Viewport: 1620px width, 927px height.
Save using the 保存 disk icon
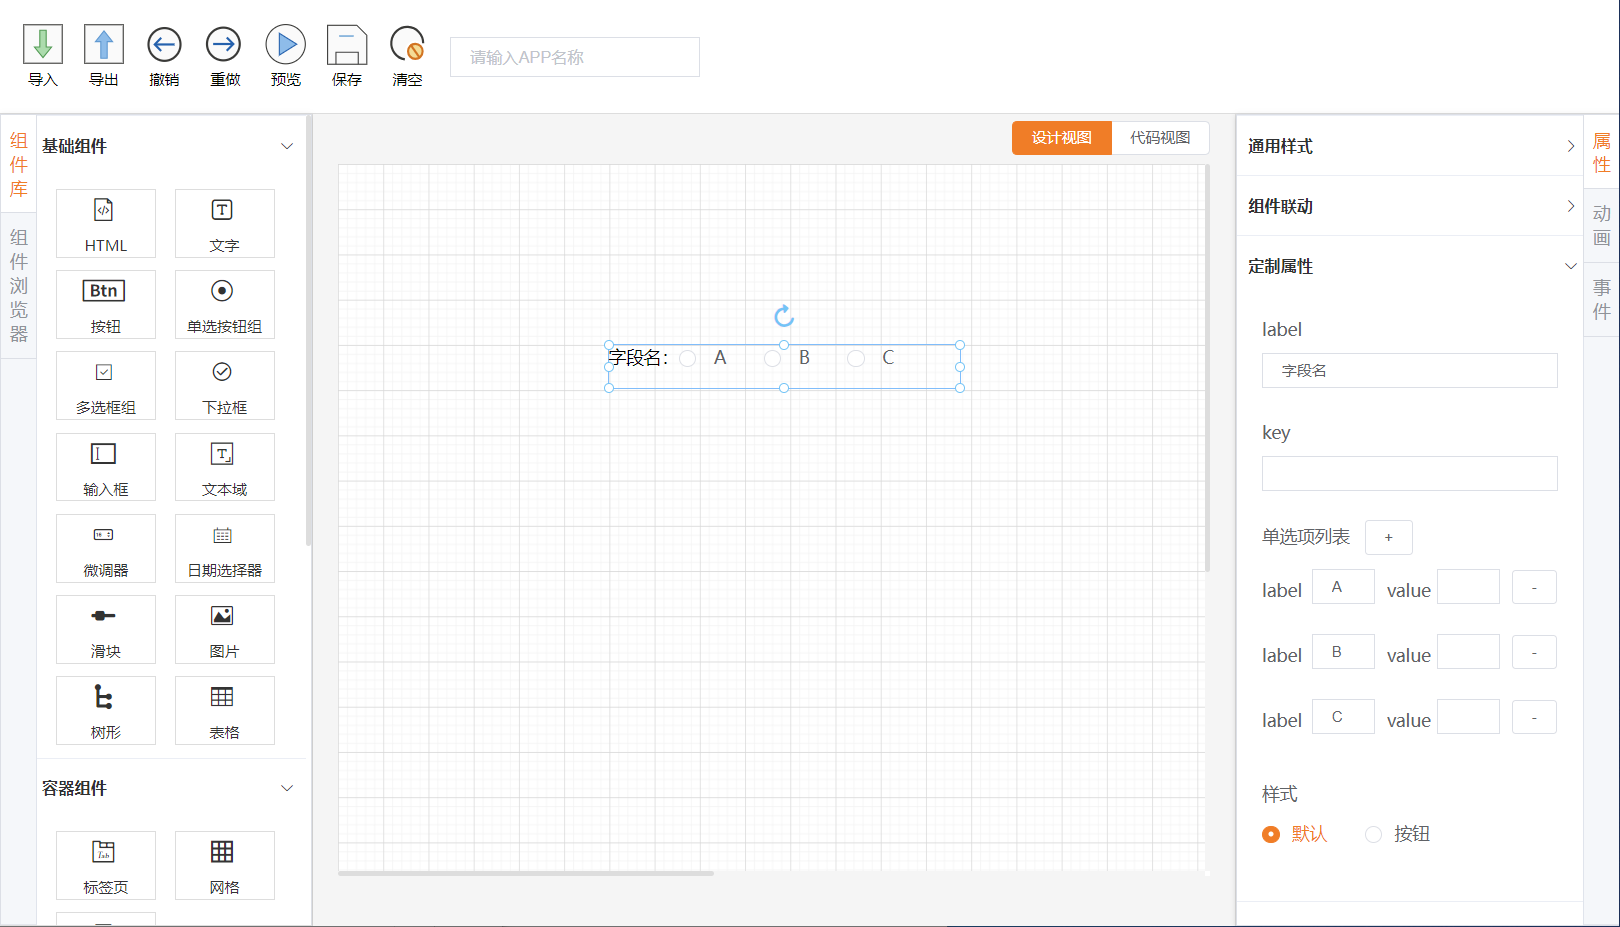pos(347,45)
